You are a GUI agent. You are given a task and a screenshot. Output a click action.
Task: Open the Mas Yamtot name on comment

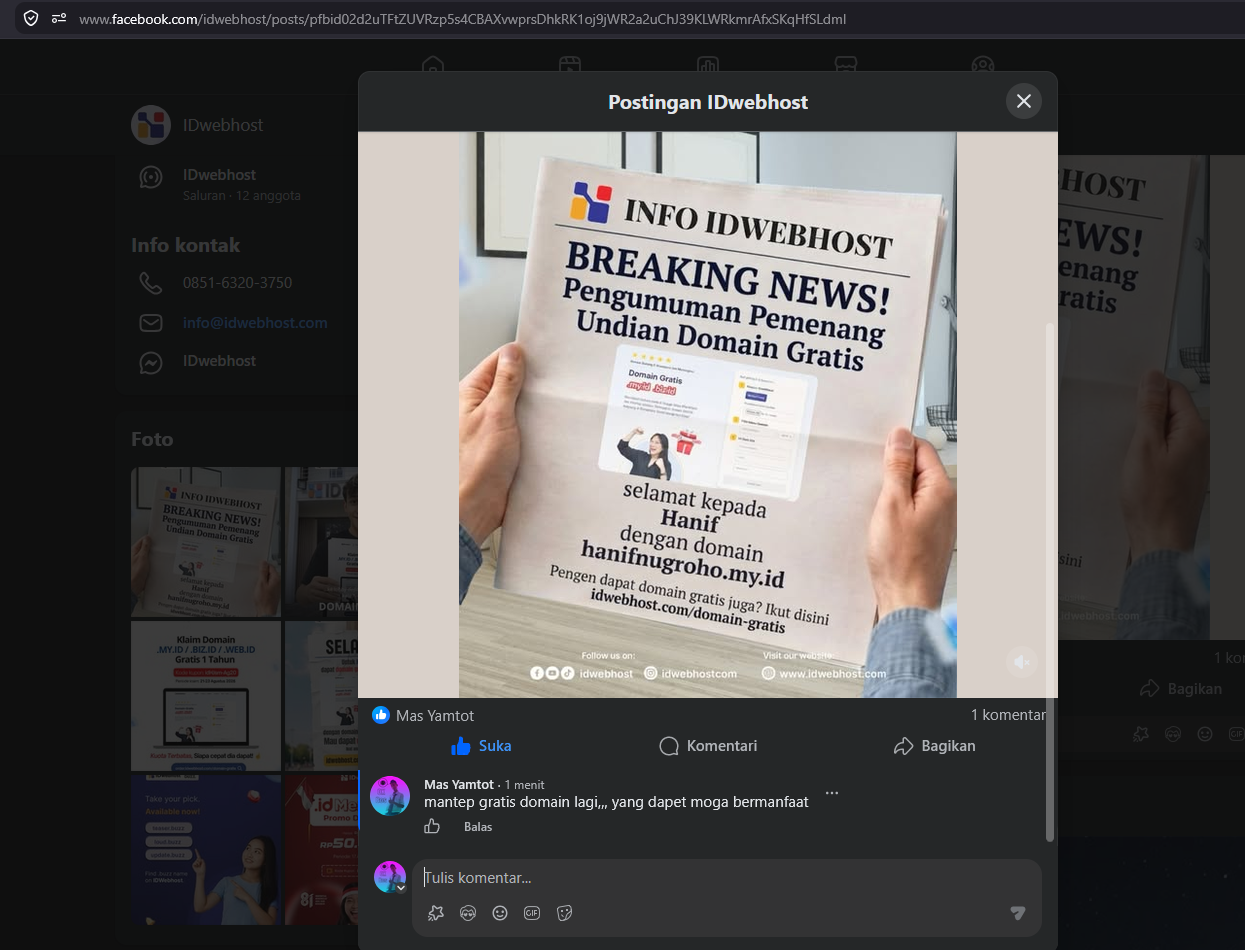point(459,784)
